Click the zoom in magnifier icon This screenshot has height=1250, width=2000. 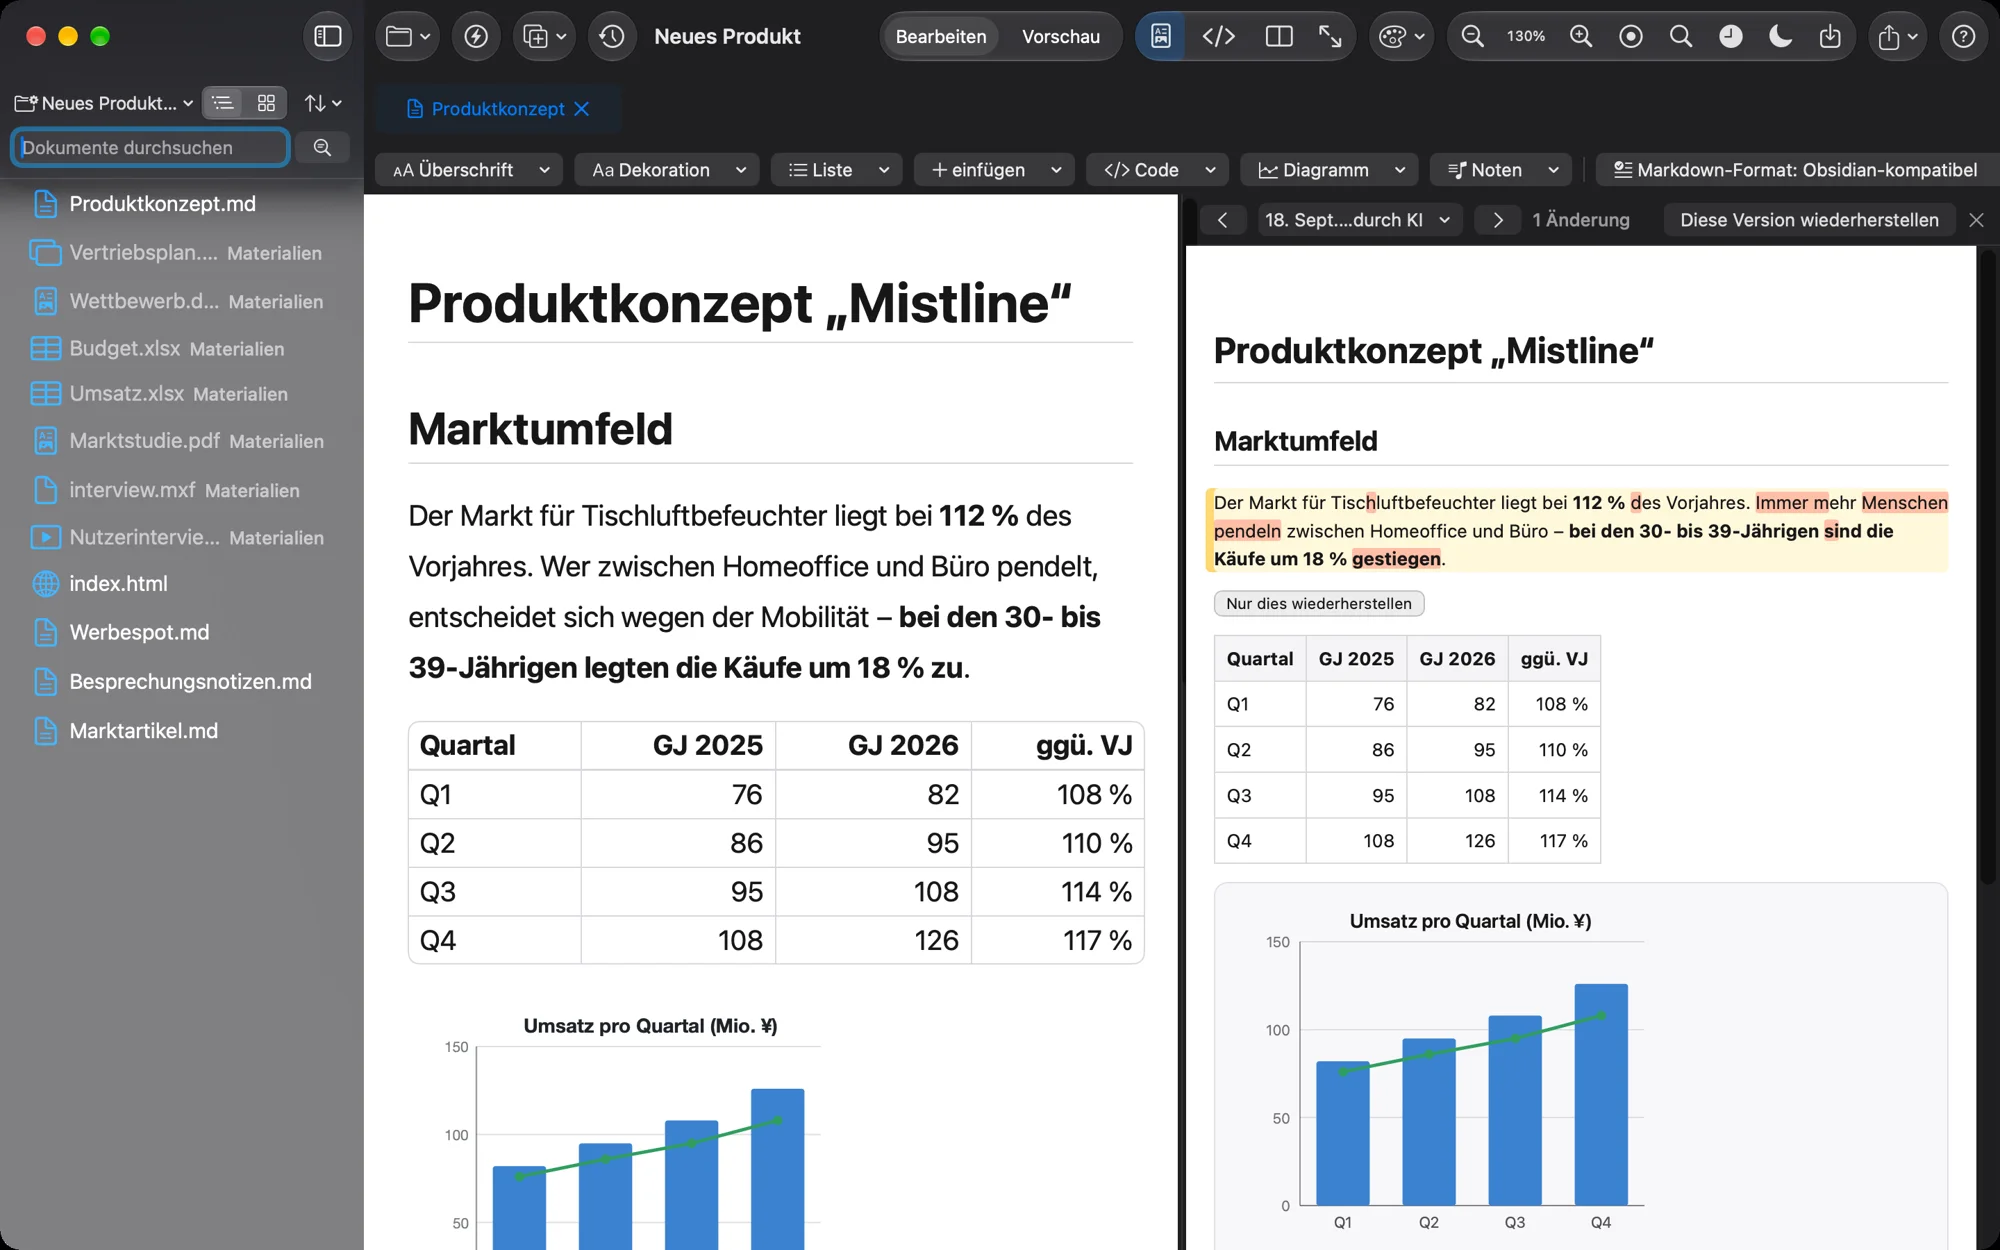pyautogui.click(x=1580, y=37)
